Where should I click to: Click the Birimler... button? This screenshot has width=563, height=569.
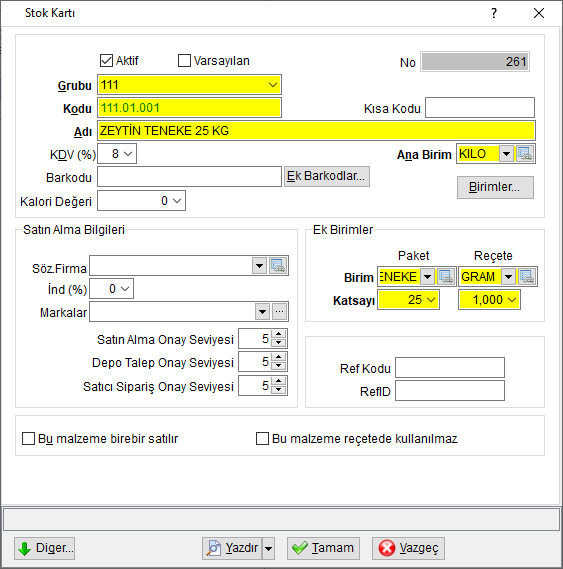495,187
